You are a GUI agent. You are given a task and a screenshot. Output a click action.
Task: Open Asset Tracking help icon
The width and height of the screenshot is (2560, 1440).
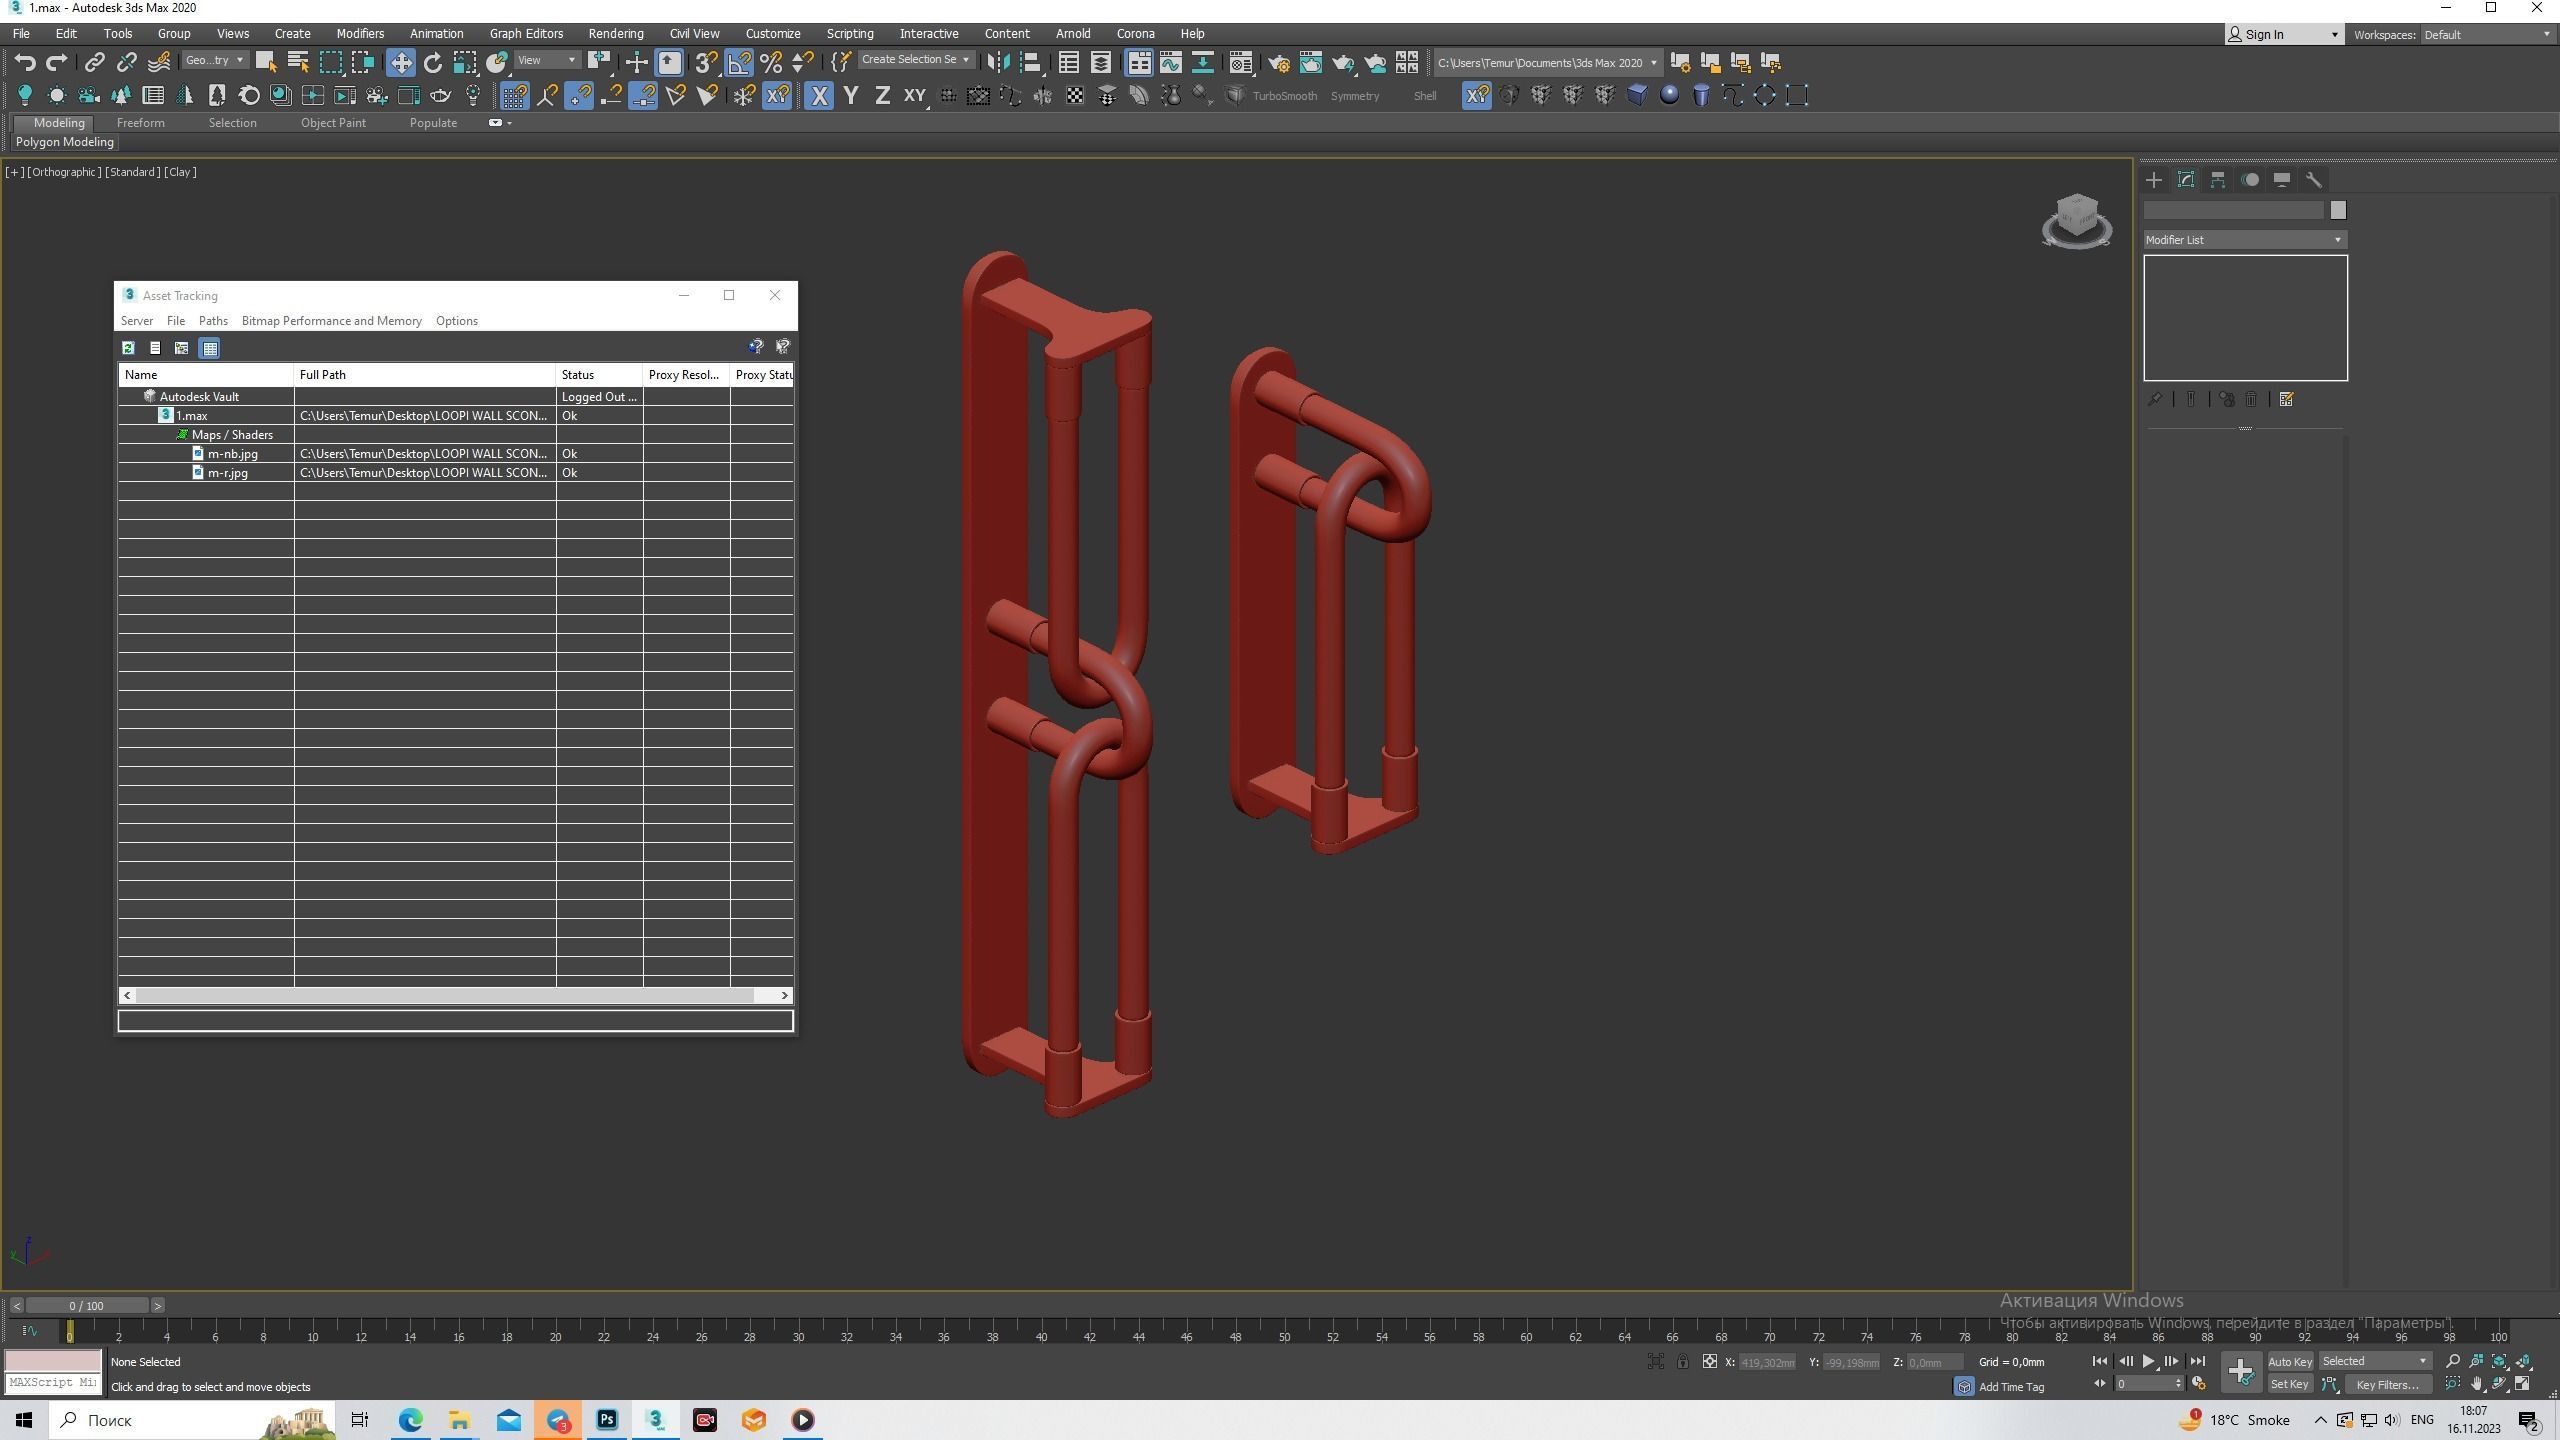click(x=755, y=347)
